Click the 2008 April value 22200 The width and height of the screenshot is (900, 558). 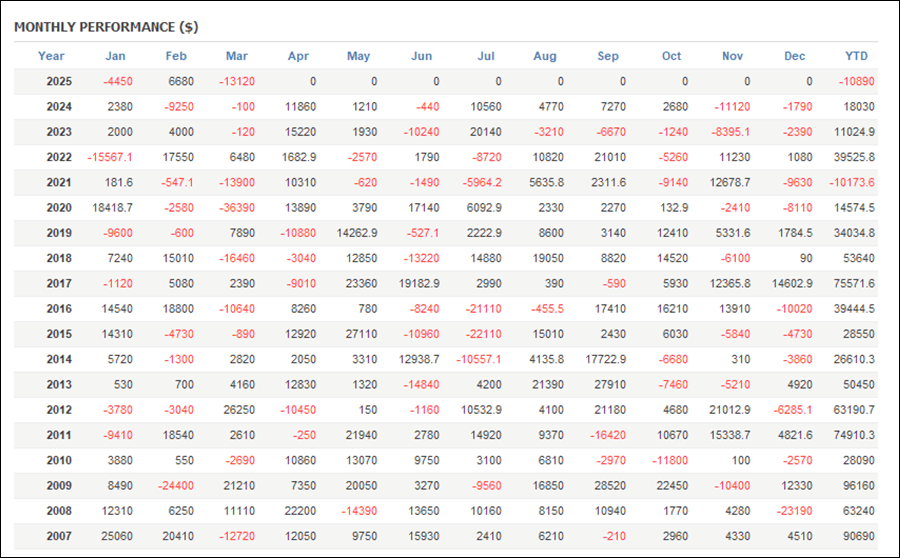pos(300,511)
